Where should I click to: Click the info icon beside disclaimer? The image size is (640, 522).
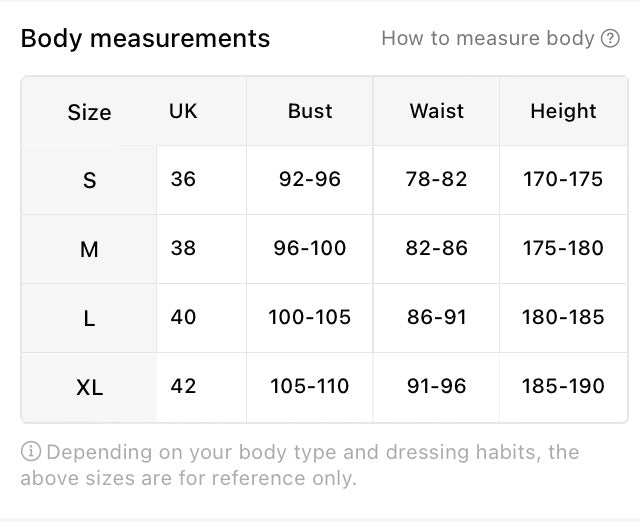point(31,452)
